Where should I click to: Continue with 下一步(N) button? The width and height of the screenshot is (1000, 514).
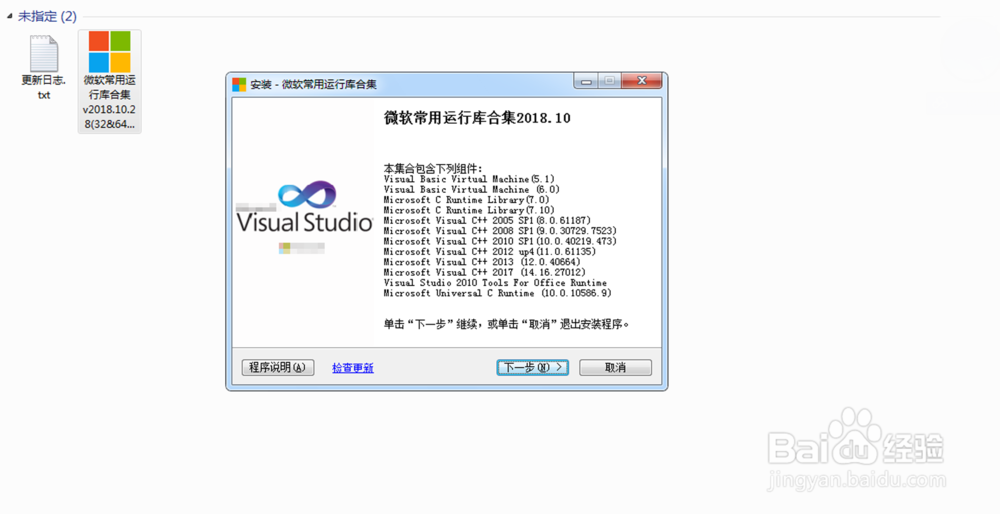[x=533, y=367]
